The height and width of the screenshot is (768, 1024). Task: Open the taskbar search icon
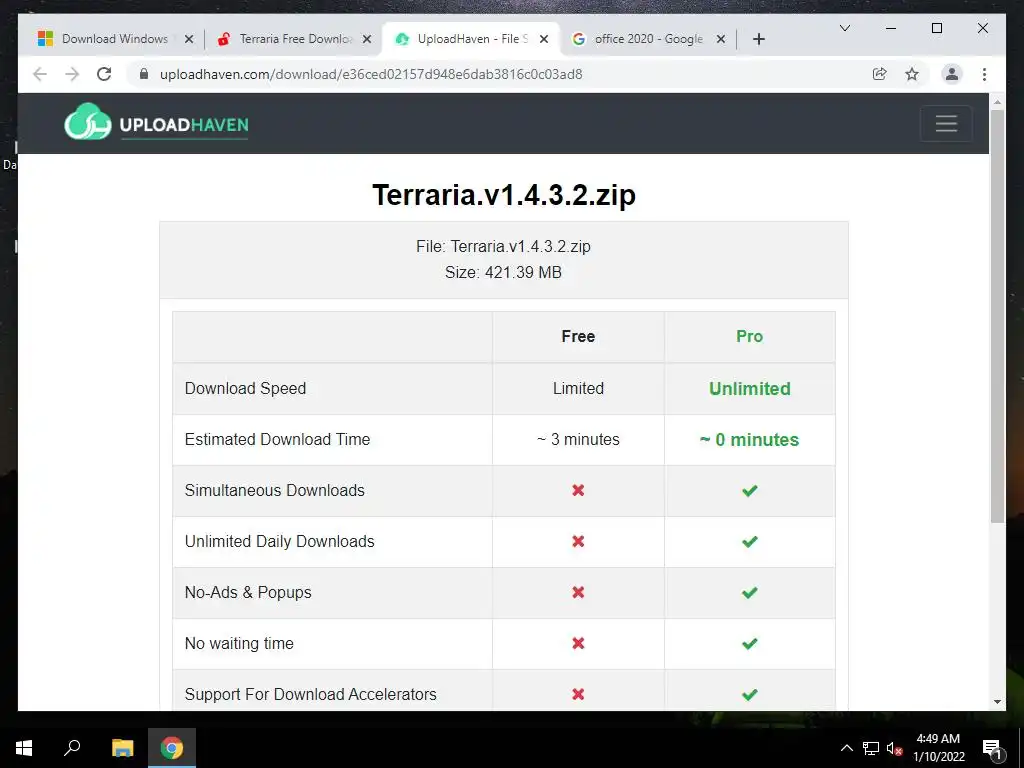click(72, 748)
